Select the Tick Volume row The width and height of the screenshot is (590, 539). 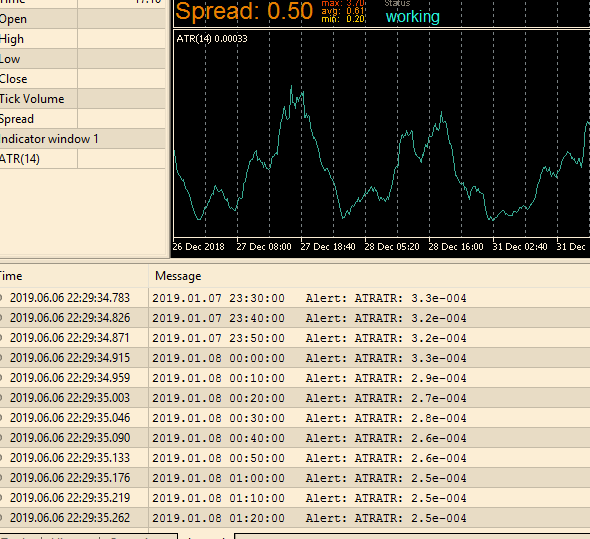pyautogui.click(x=82, y=99)
